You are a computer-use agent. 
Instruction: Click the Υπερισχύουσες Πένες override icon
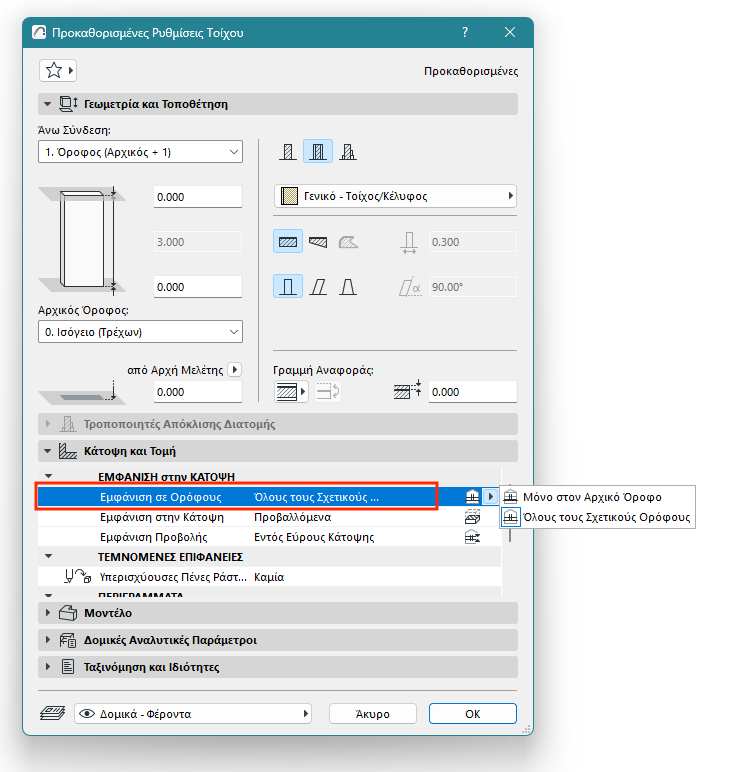pos(78,576)
